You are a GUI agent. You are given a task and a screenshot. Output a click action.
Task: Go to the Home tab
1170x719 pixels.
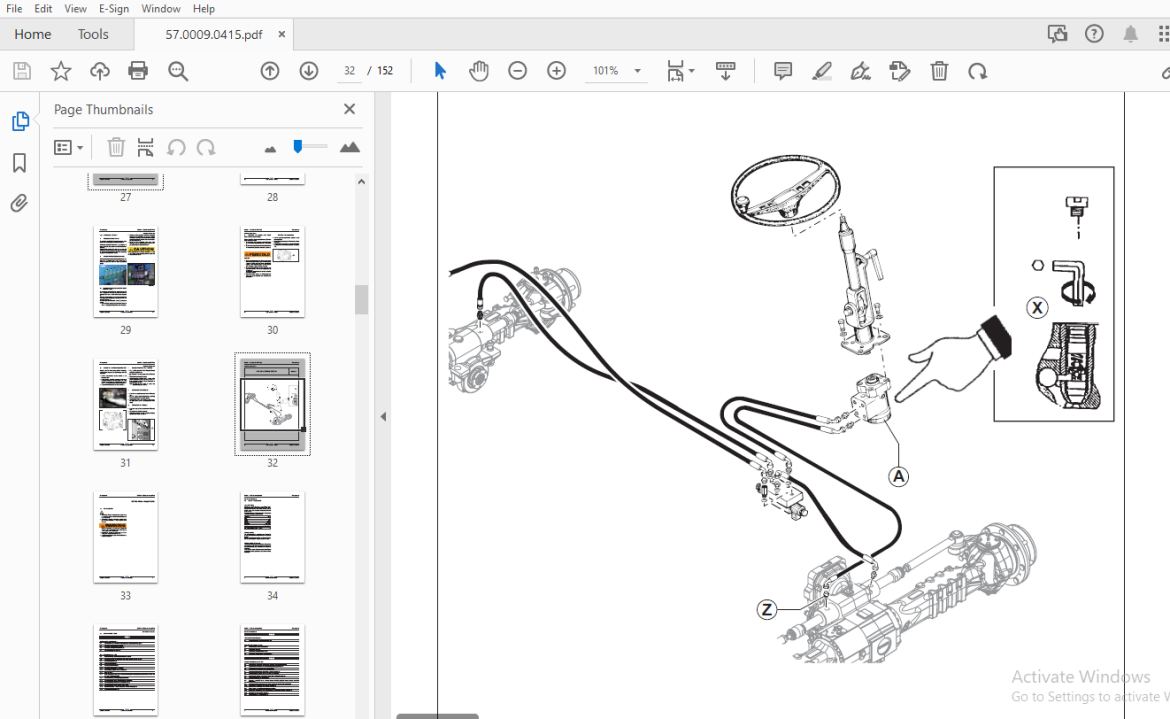(x=33, y=34)
